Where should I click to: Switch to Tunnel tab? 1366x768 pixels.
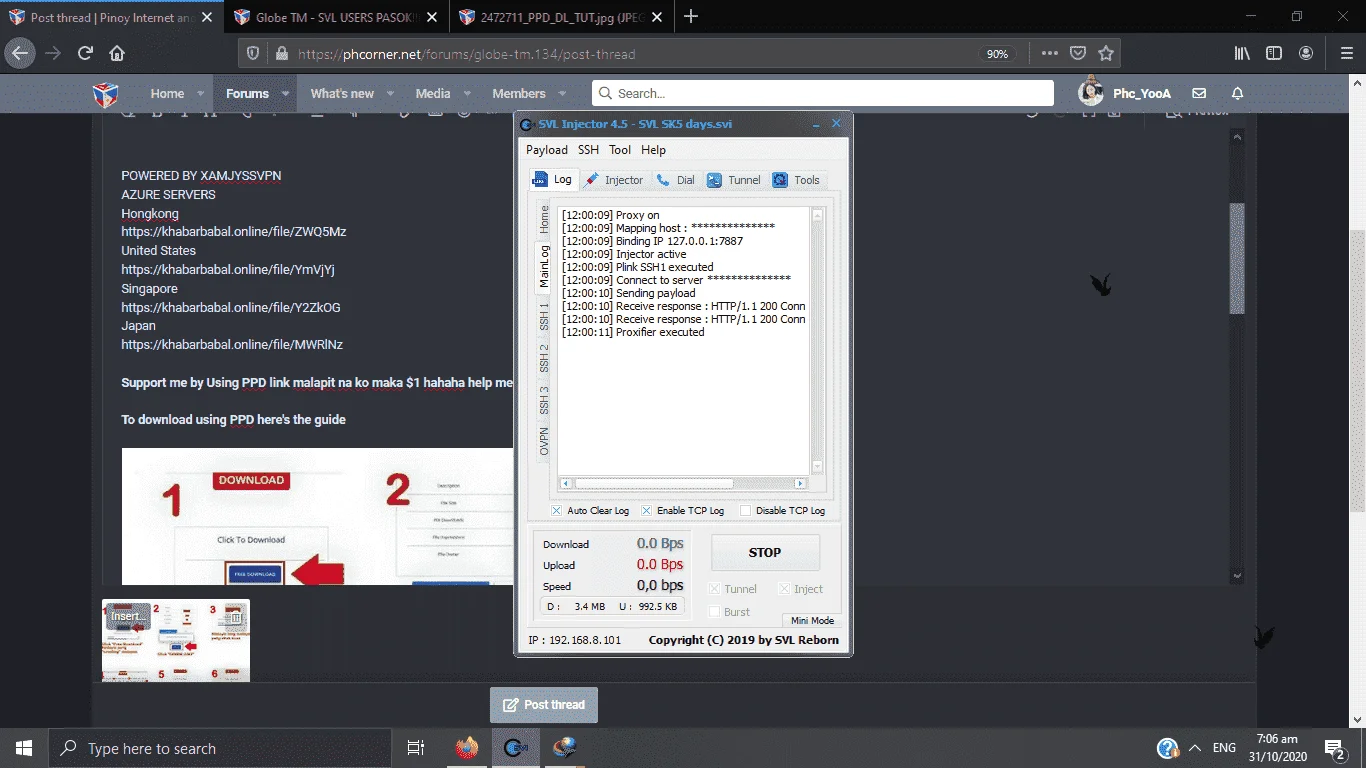(734, 180)
